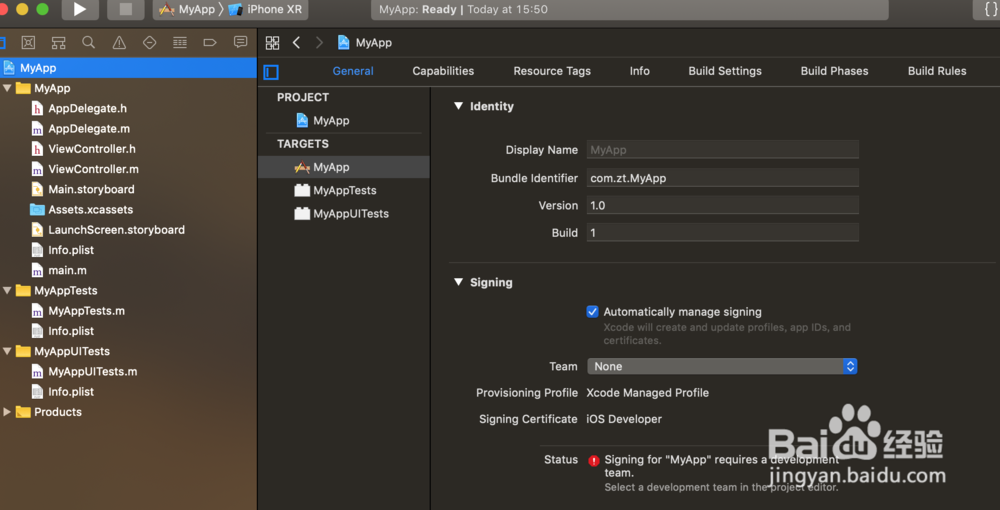Collapse the Signing section

(x=458, y=282)
